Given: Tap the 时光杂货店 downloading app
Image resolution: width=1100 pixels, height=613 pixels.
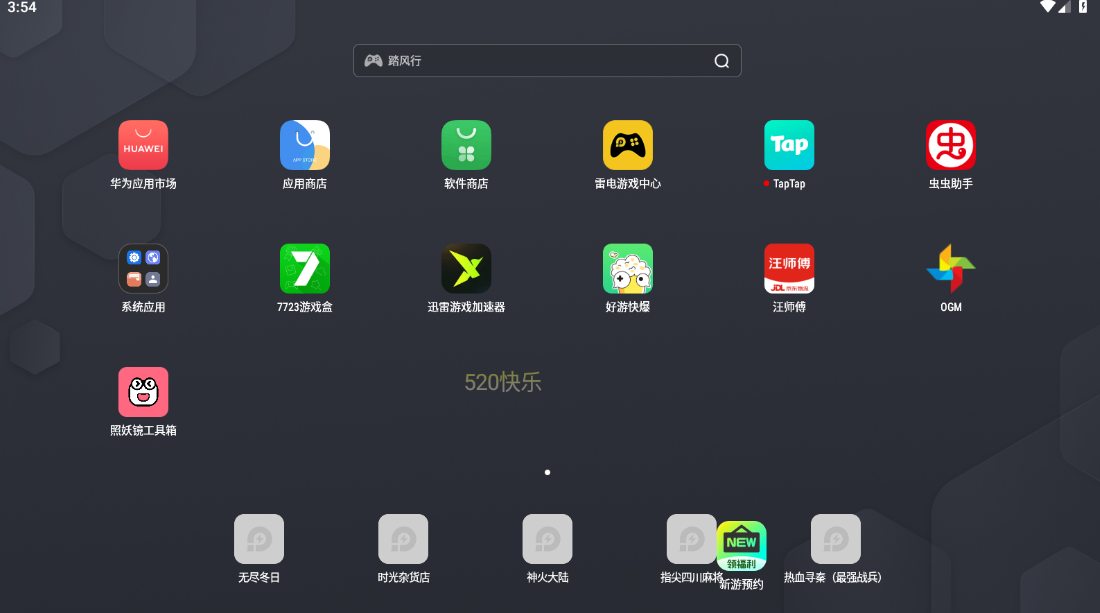Looking at the screenshot, I should 403,538.
